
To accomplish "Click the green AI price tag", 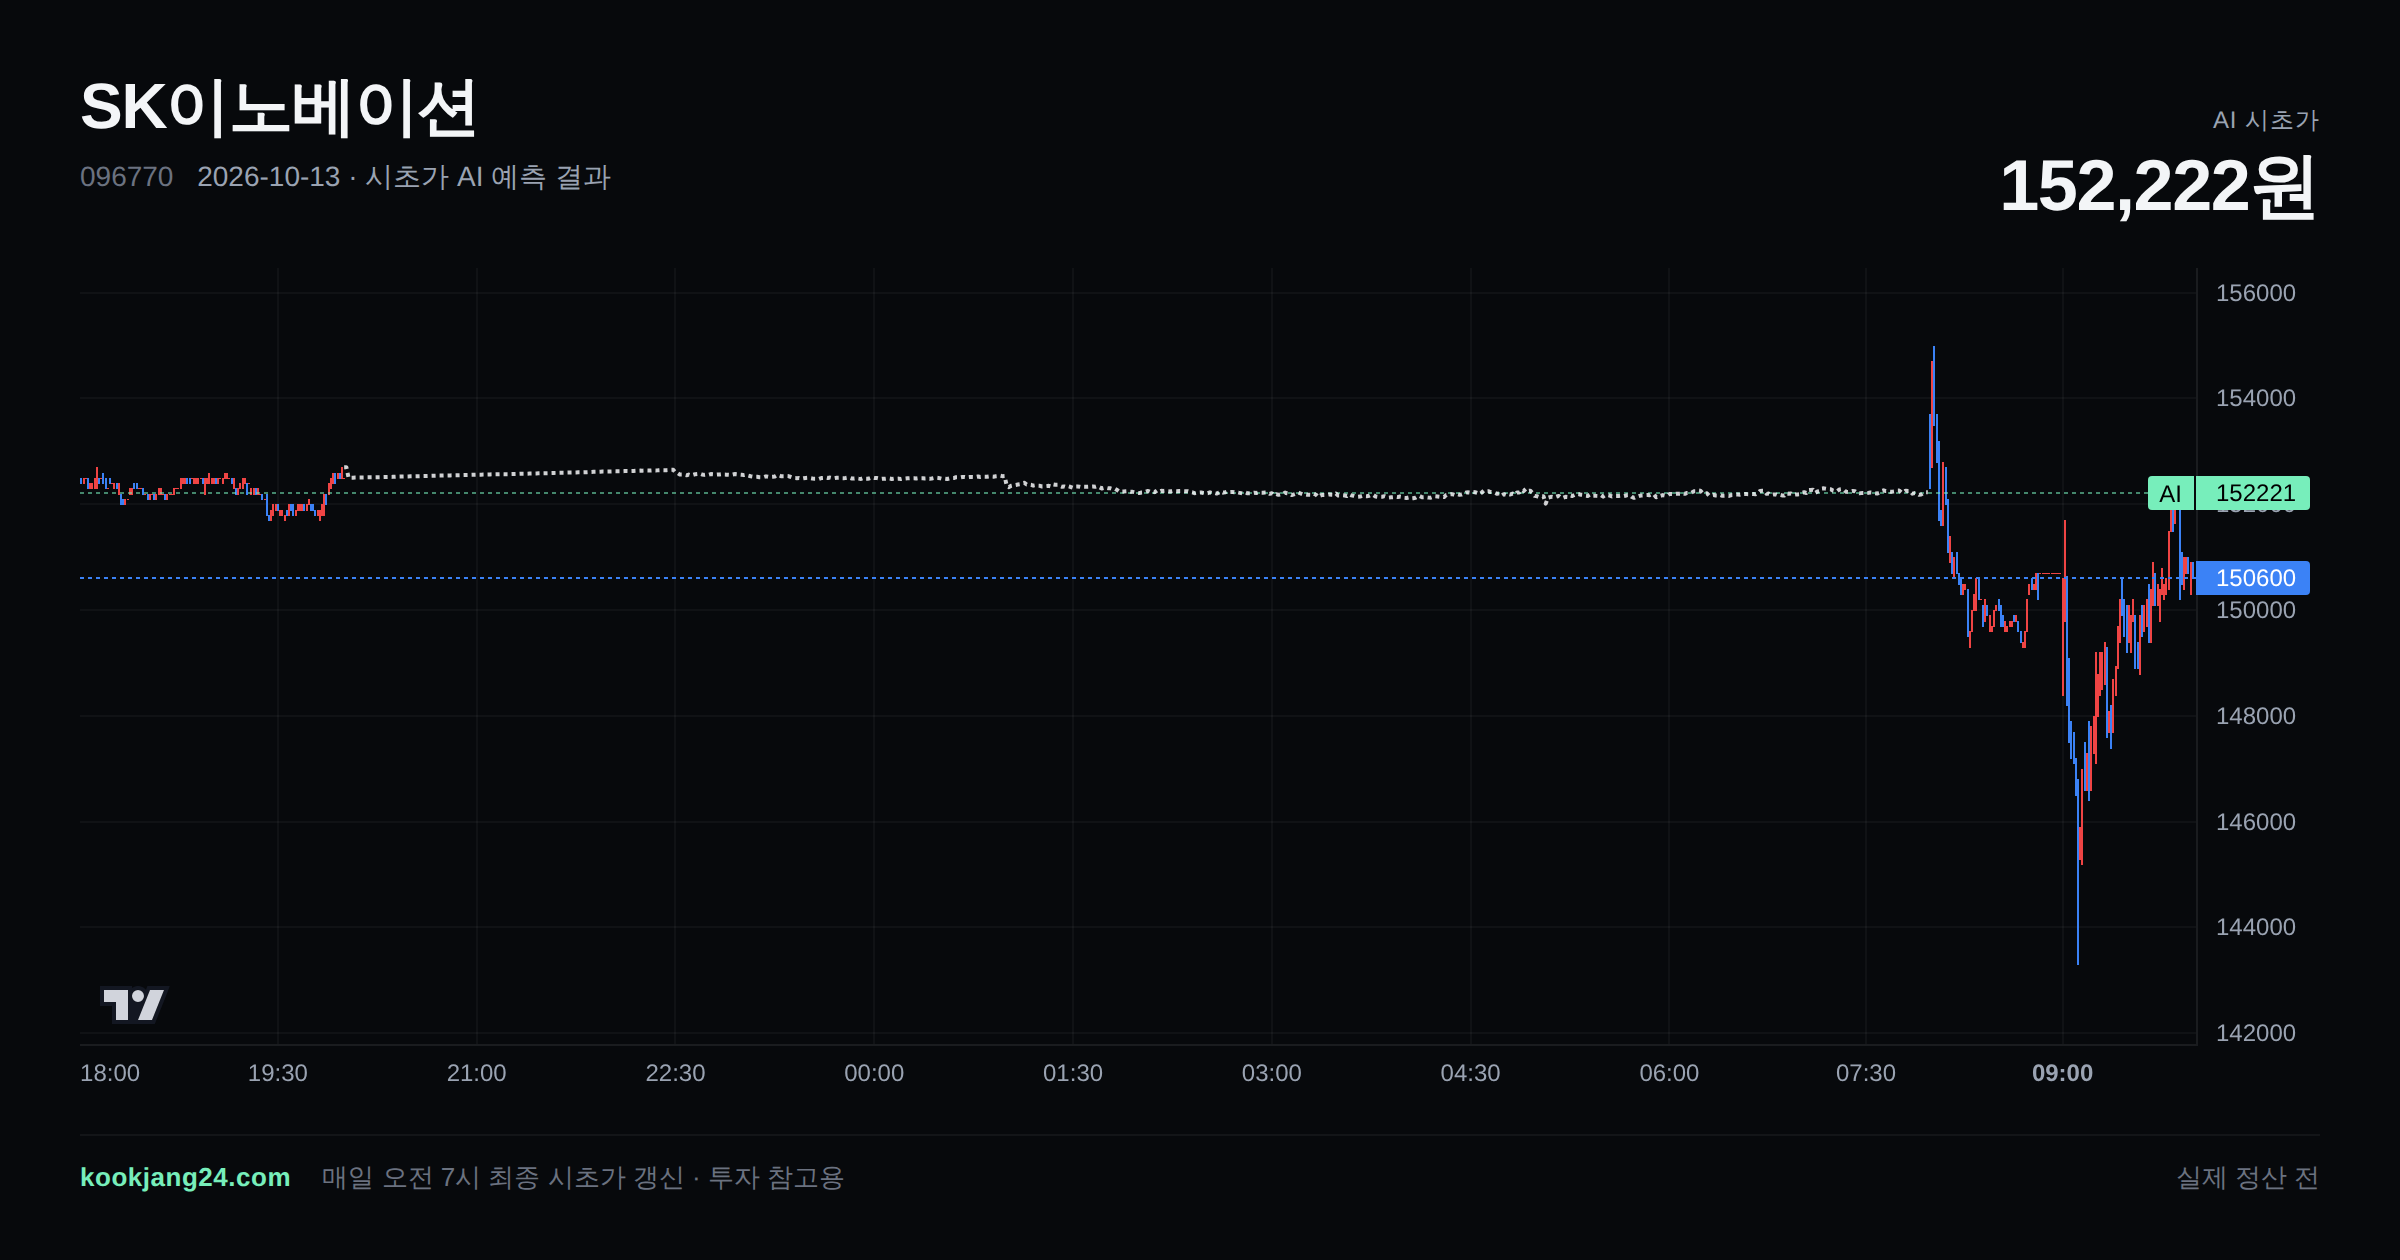I will click(2170, 493).
